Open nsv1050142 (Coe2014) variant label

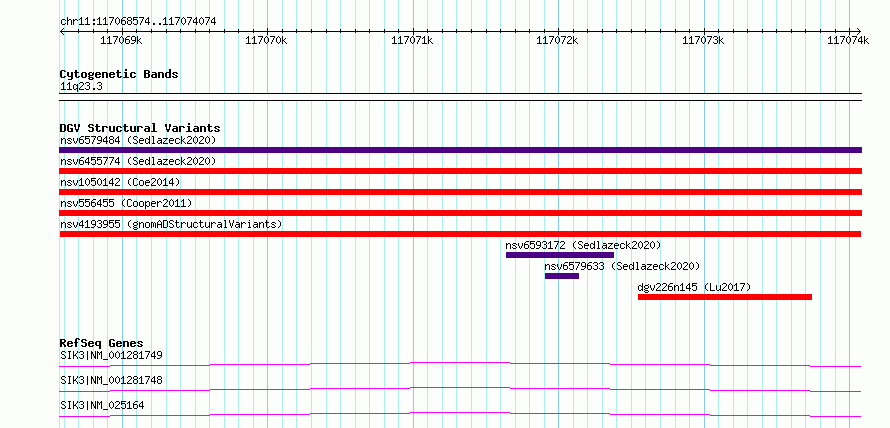[x=120, y=182]
